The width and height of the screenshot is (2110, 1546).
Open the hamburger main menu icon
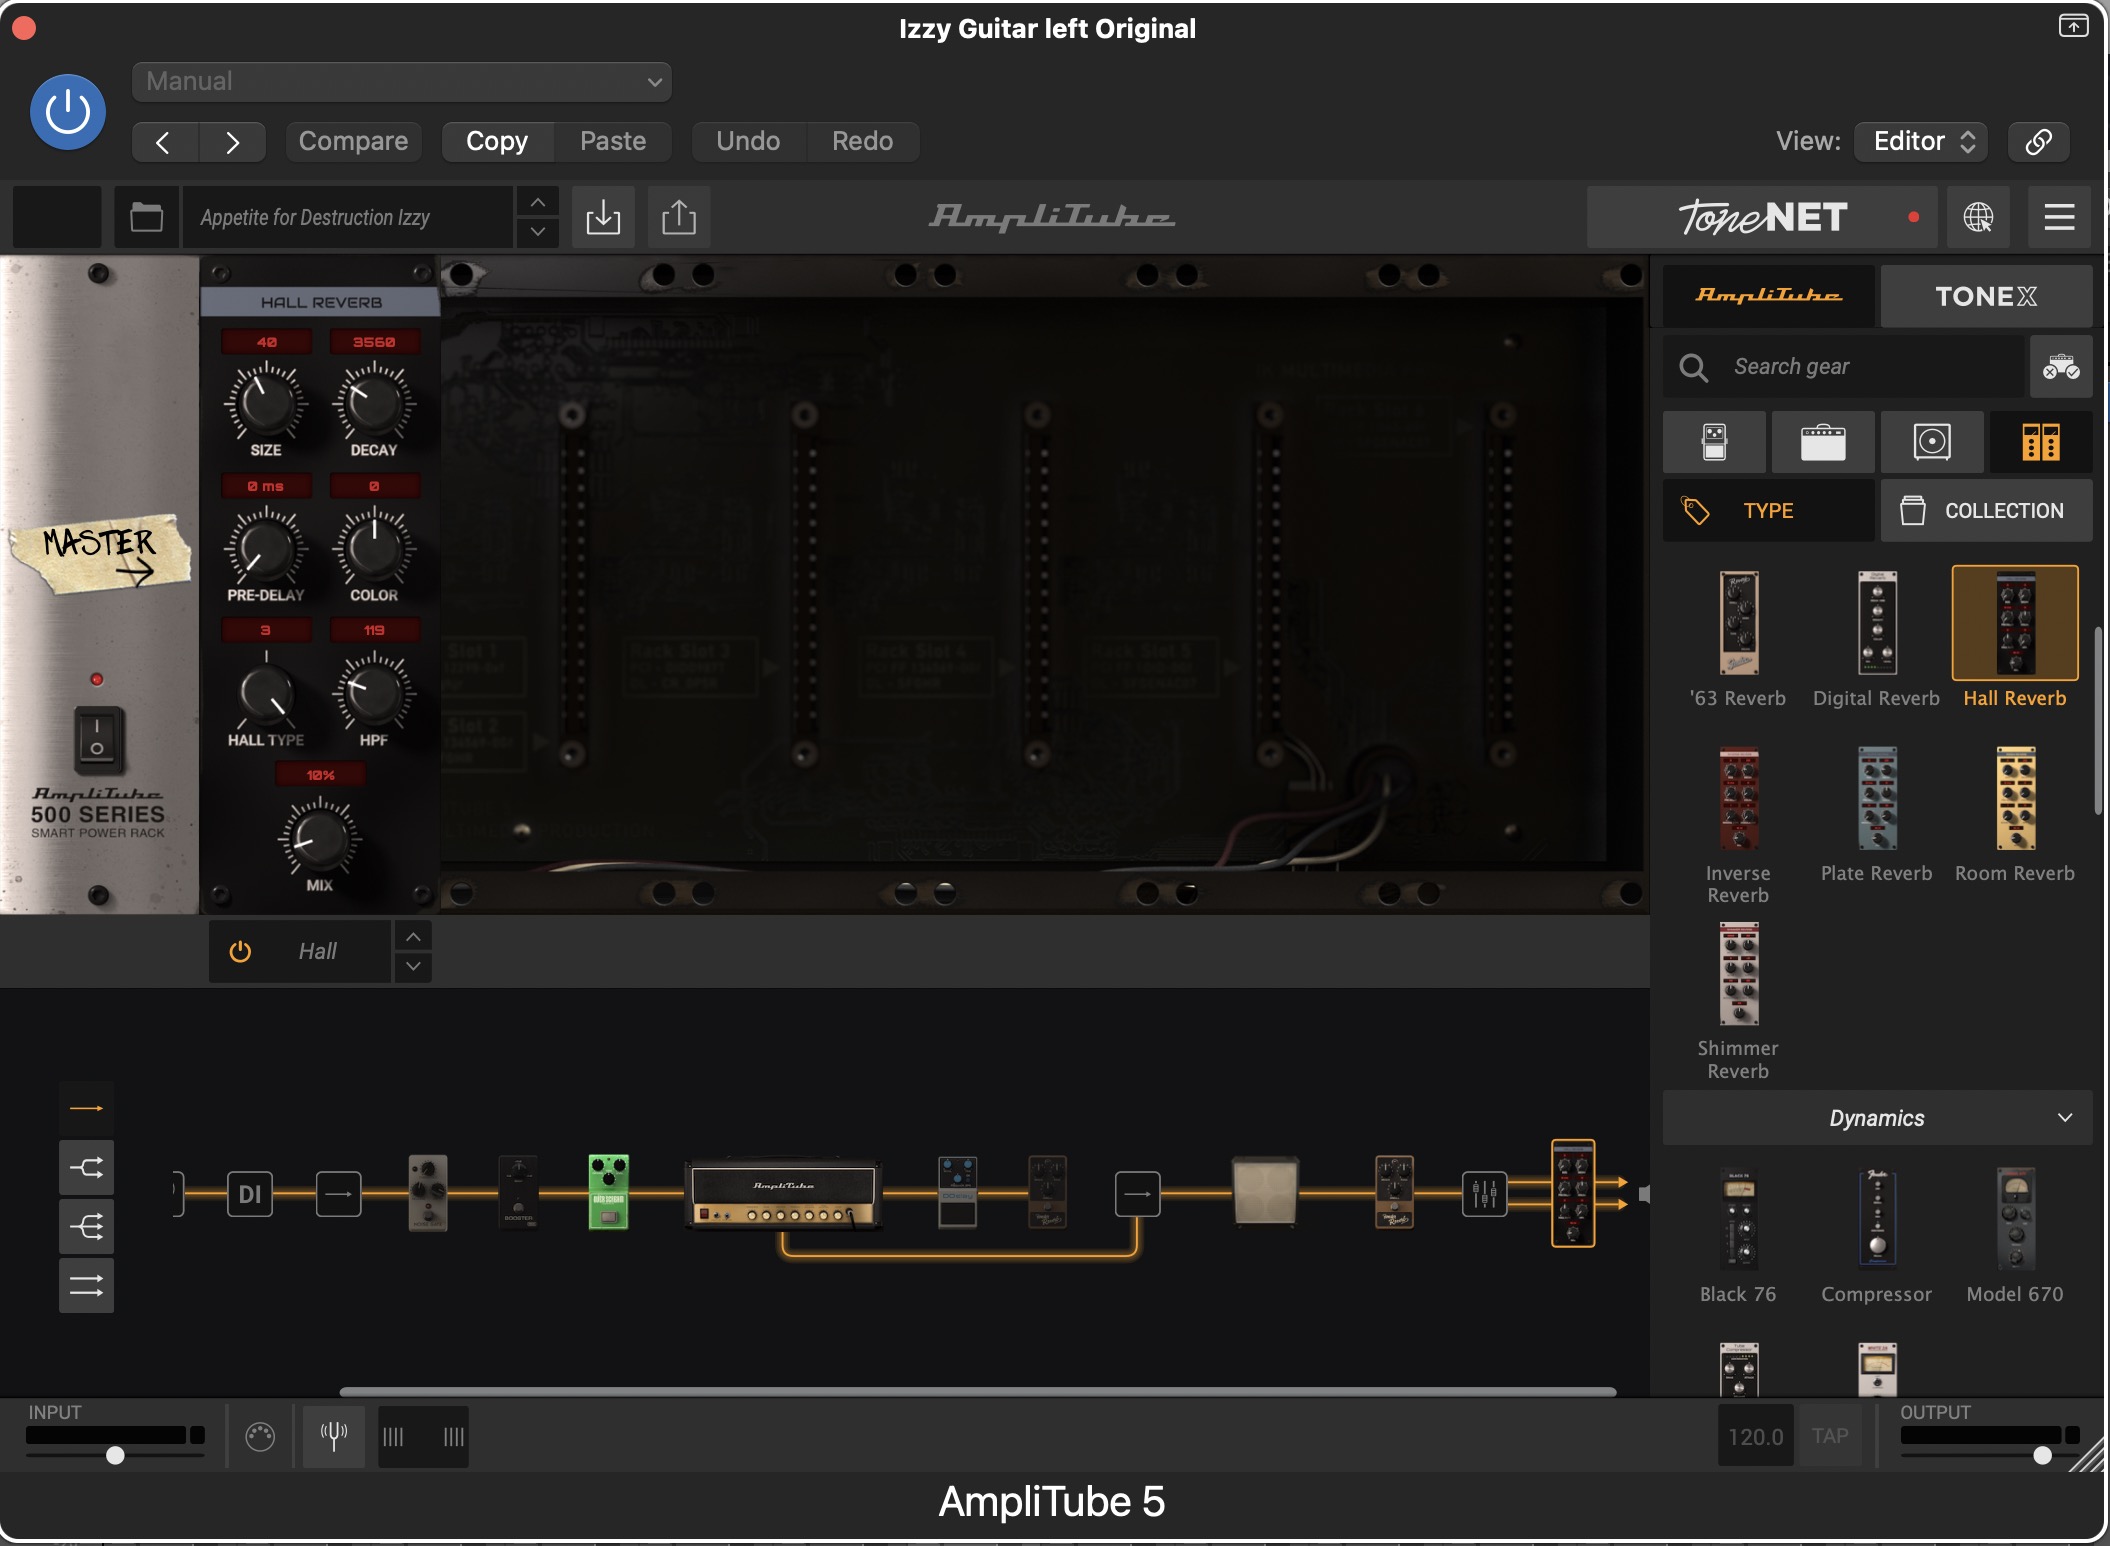[2059, 217]
